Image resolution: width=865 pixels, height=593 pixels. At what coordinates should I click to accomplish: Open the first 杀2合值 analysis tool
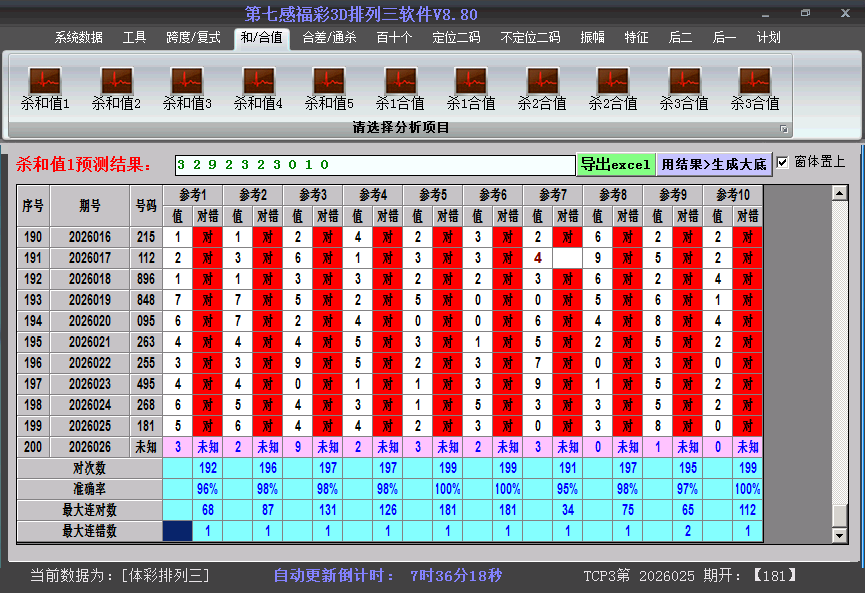click(x=542, y=85)
